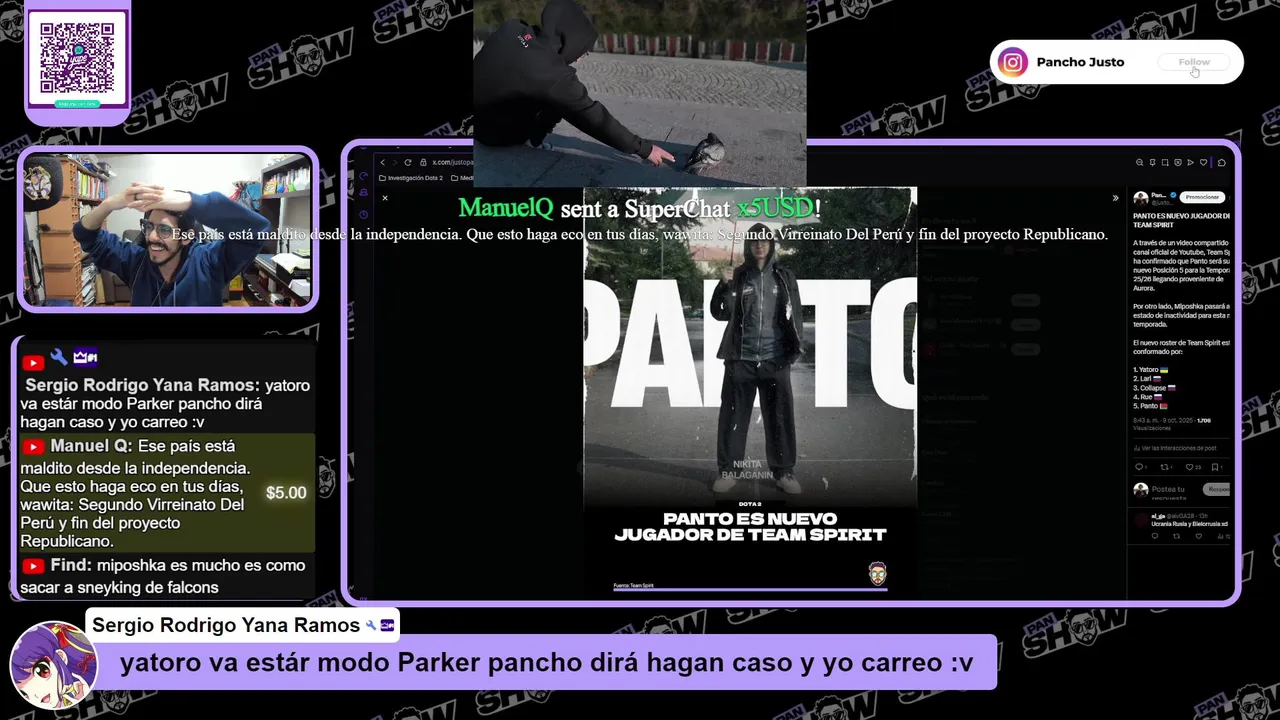Click the Promocionar button
The image size is (1280, 720).
(x=1202, y=197)
